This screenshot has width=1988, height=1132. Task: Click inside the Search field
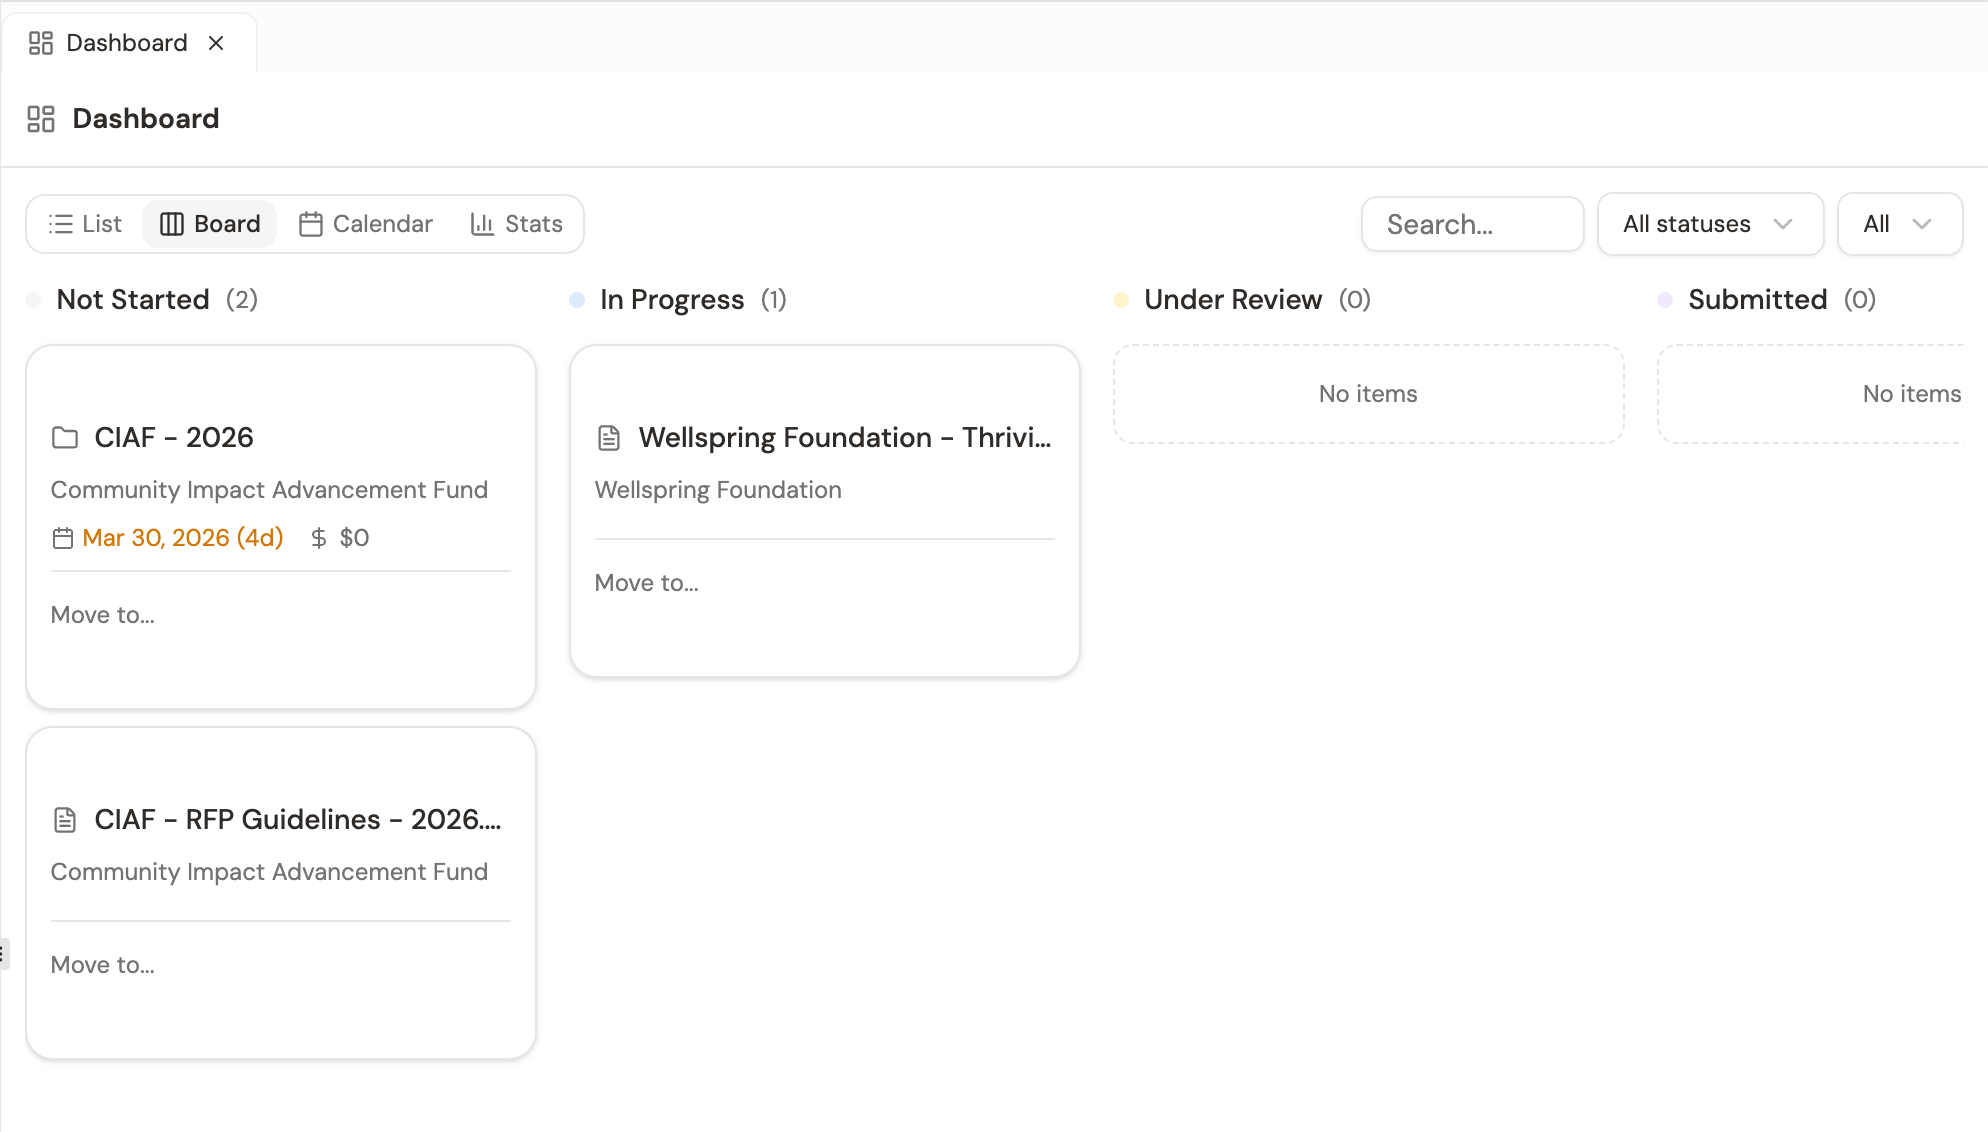tap(1472, 224)
